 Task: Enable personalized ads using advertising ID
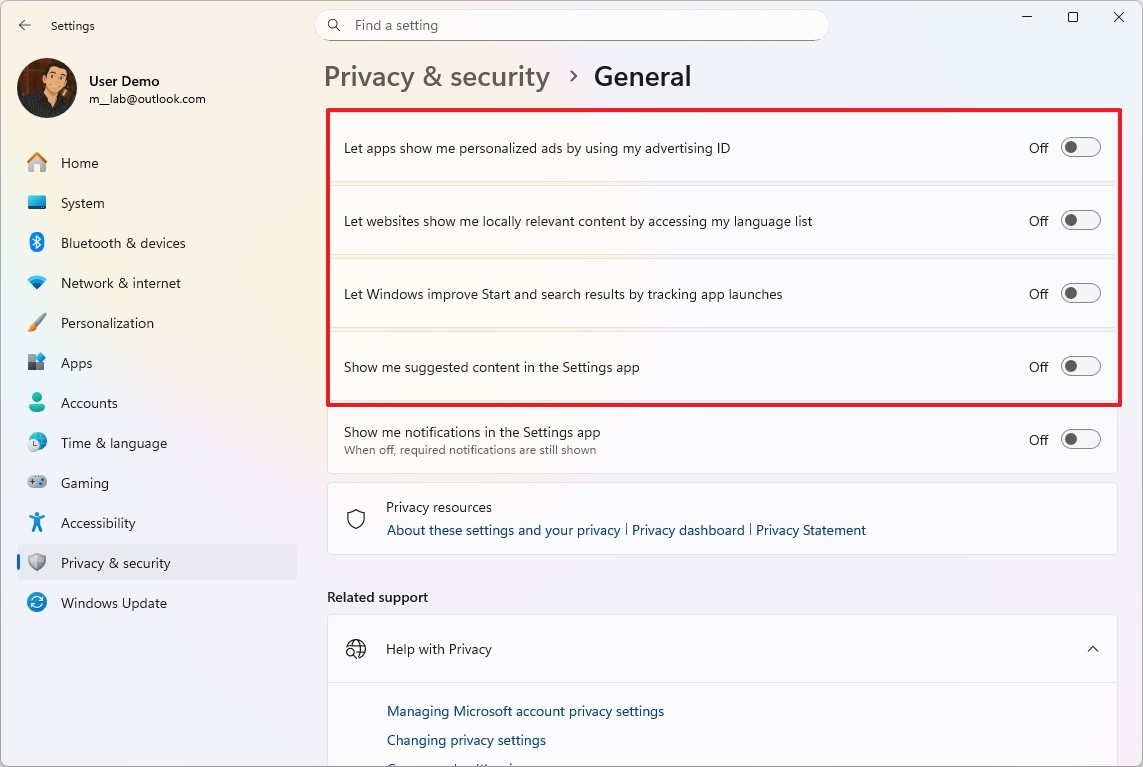[1080, 147]
